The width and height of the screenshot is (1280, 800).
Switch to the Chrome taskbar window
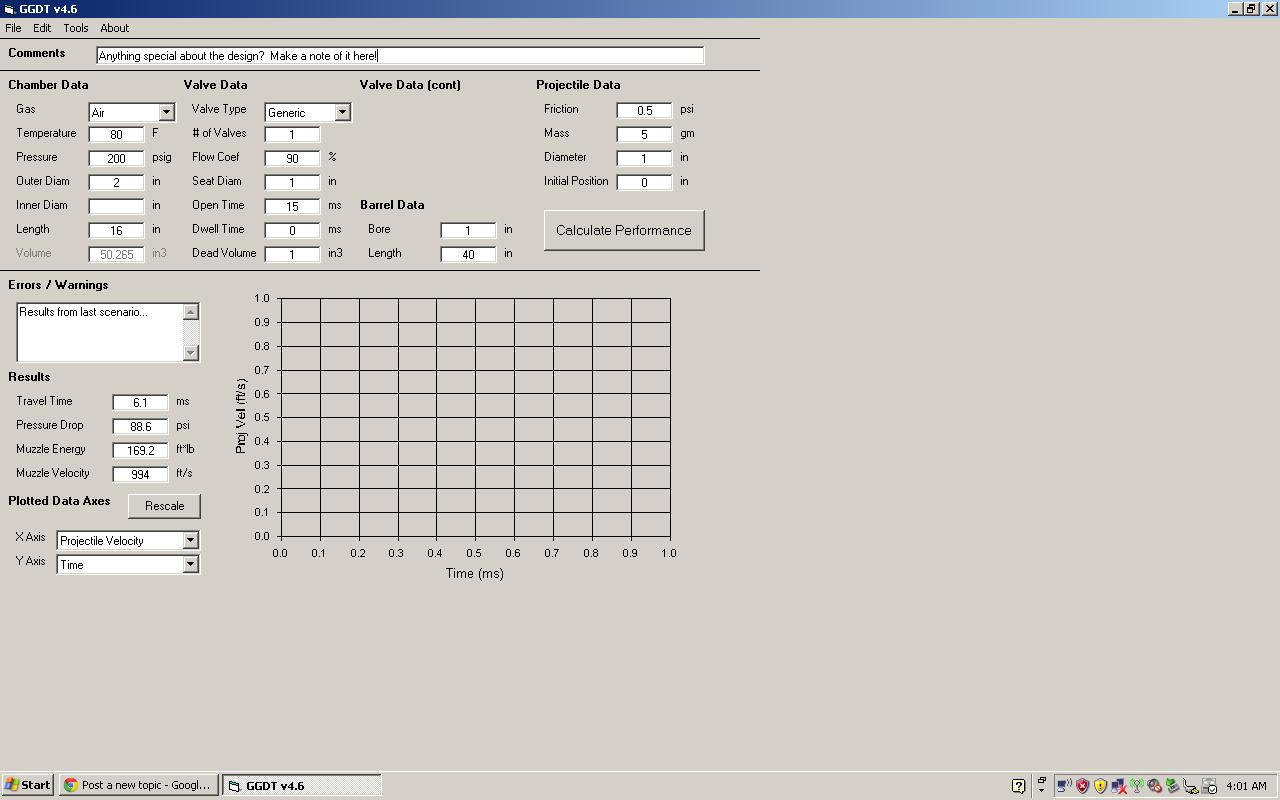coord(138,785)
